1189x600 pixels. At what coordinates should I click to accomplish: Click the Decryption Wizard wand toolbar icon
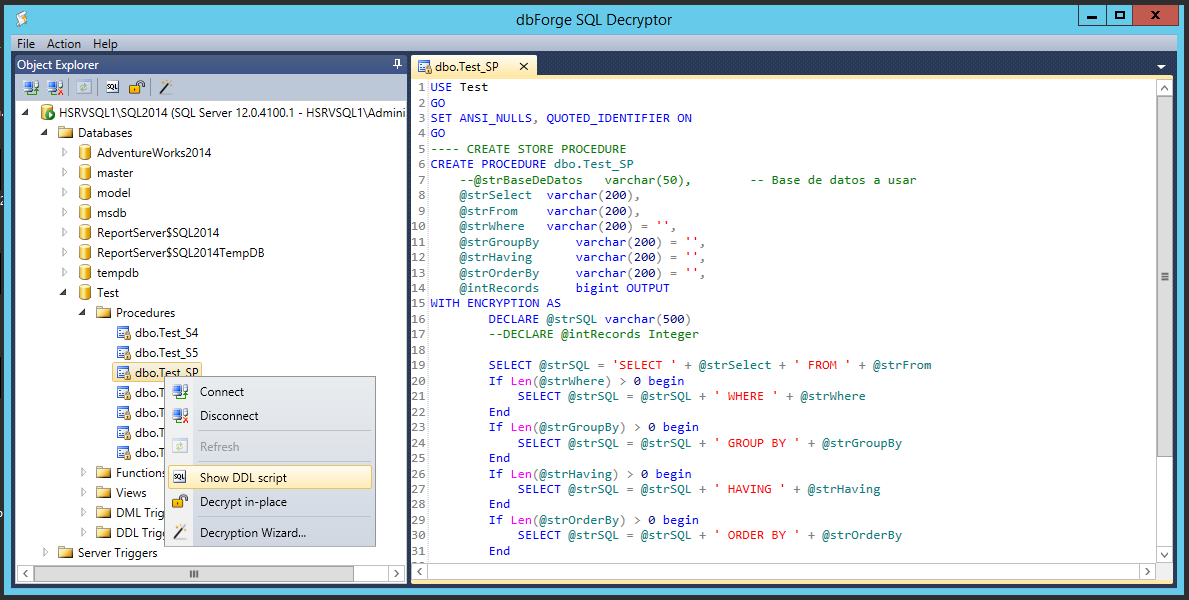point(165,87)
